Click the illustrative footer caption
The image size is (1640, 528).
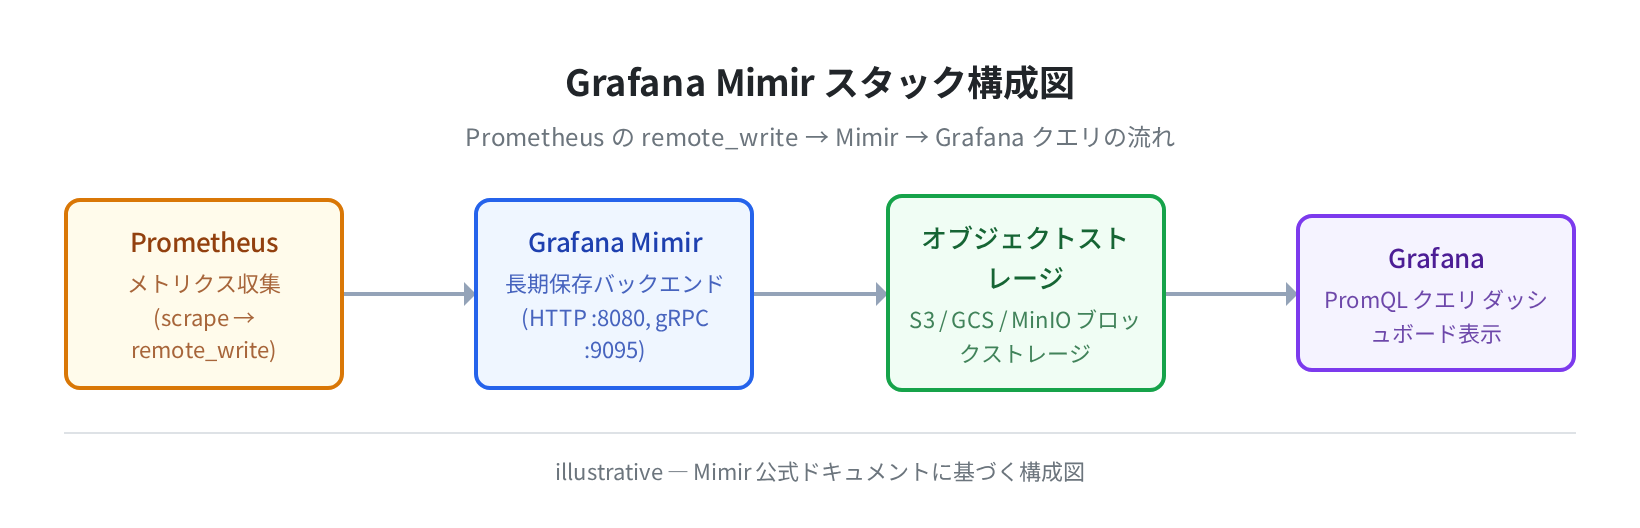coord(820,472)
